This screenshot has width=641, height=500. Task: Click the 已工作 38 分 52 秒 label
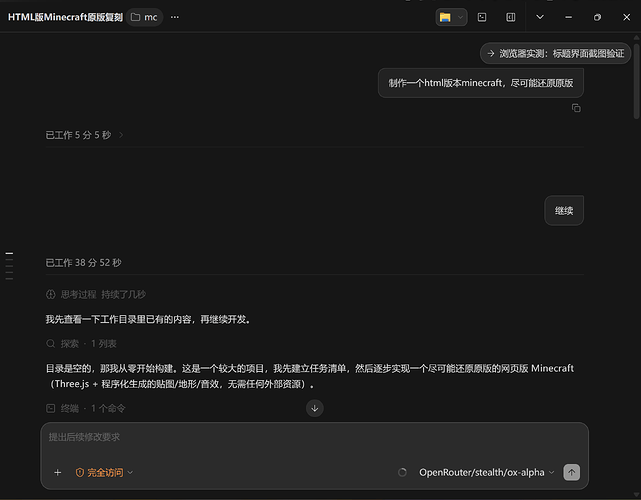tap(83, 262)
